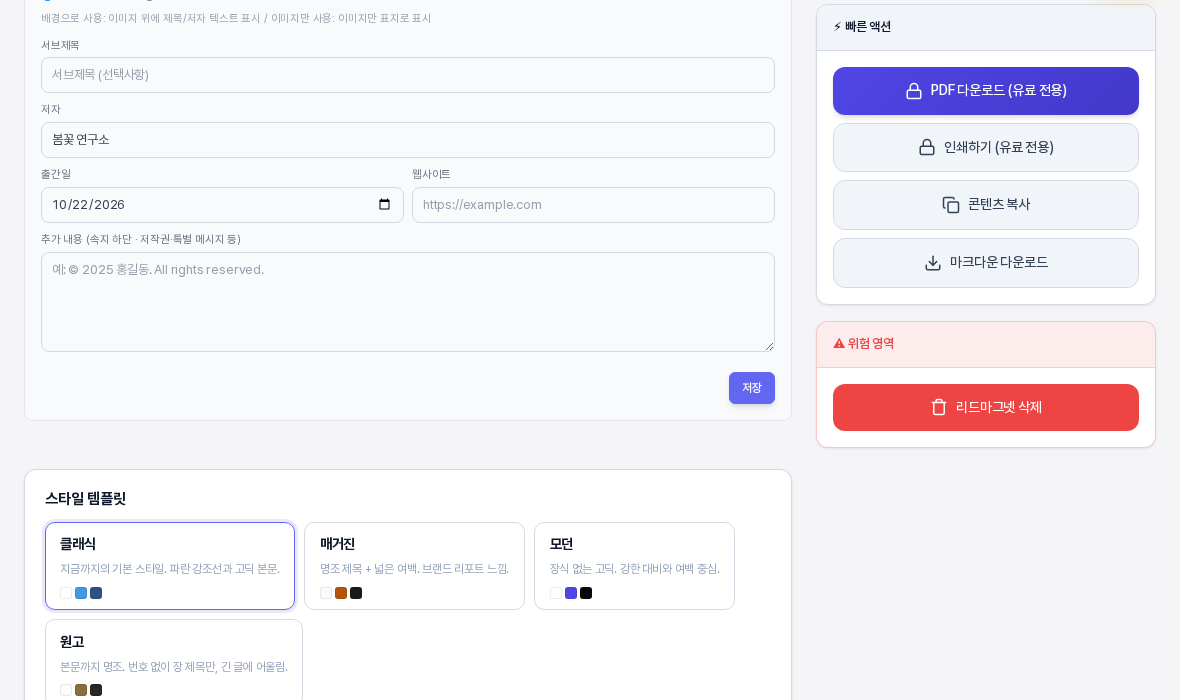Click the indigo swatch in 모던 card

[x=571, y=593]
